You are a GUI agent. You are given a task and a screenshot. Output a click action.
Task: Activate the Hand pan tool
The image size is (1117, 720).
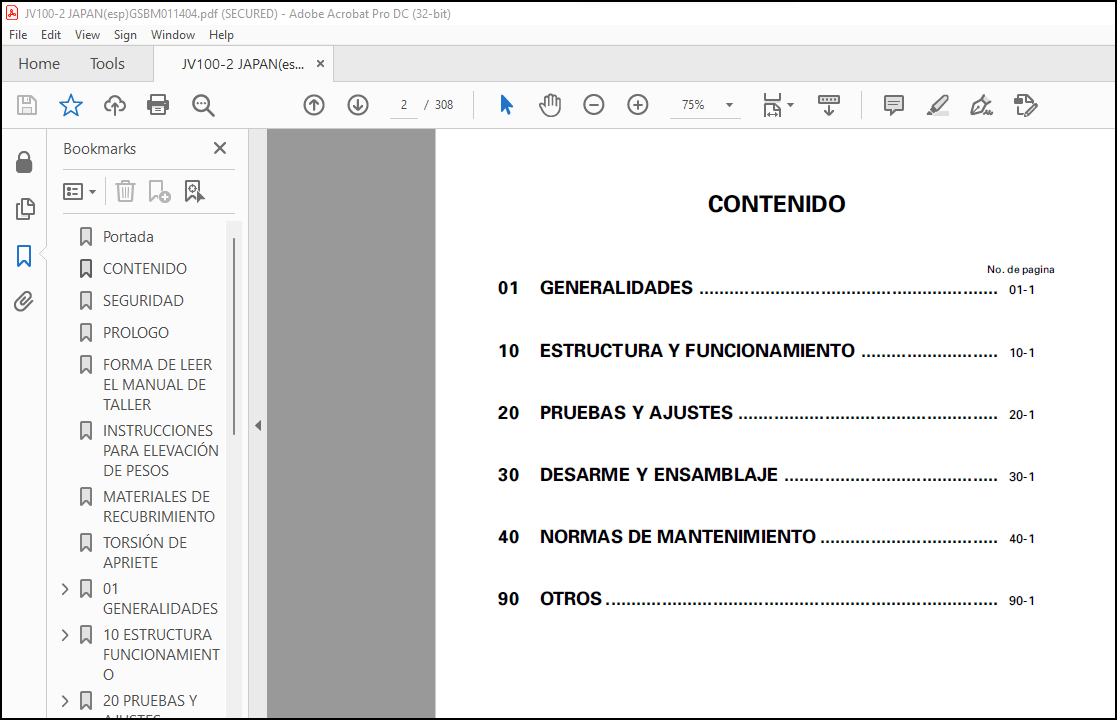point(550,105)
